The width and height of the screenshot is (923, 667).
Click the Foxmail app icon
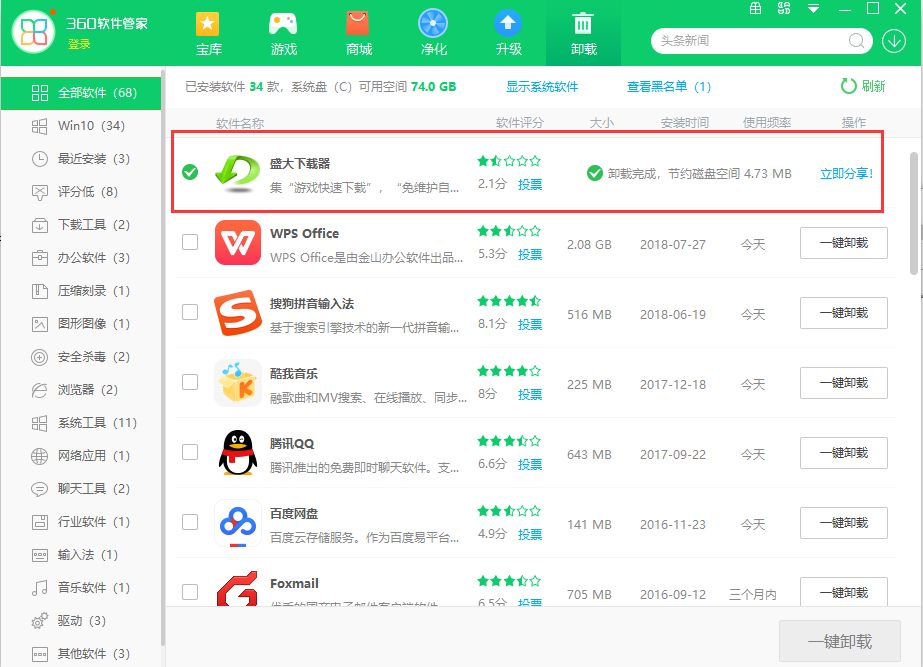238,588
